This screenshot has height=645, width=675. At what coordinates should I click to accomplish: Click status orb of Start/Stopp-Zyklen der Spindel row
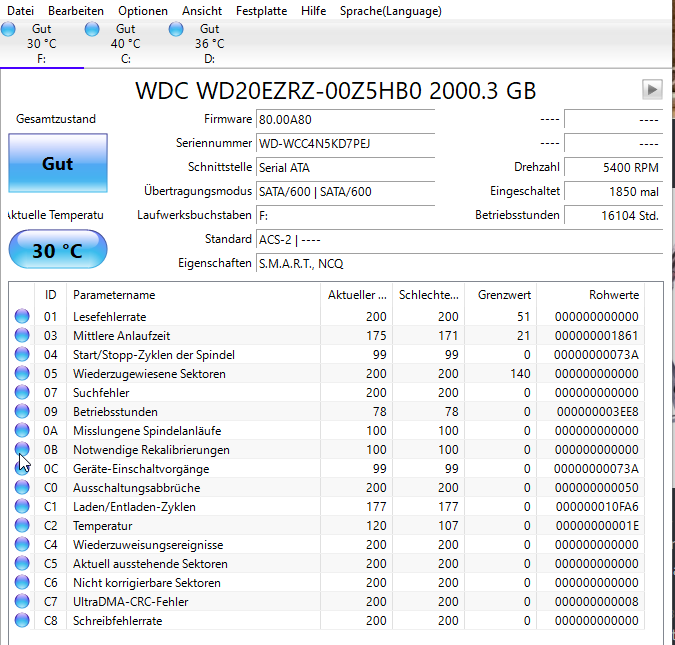pos(22,354)
